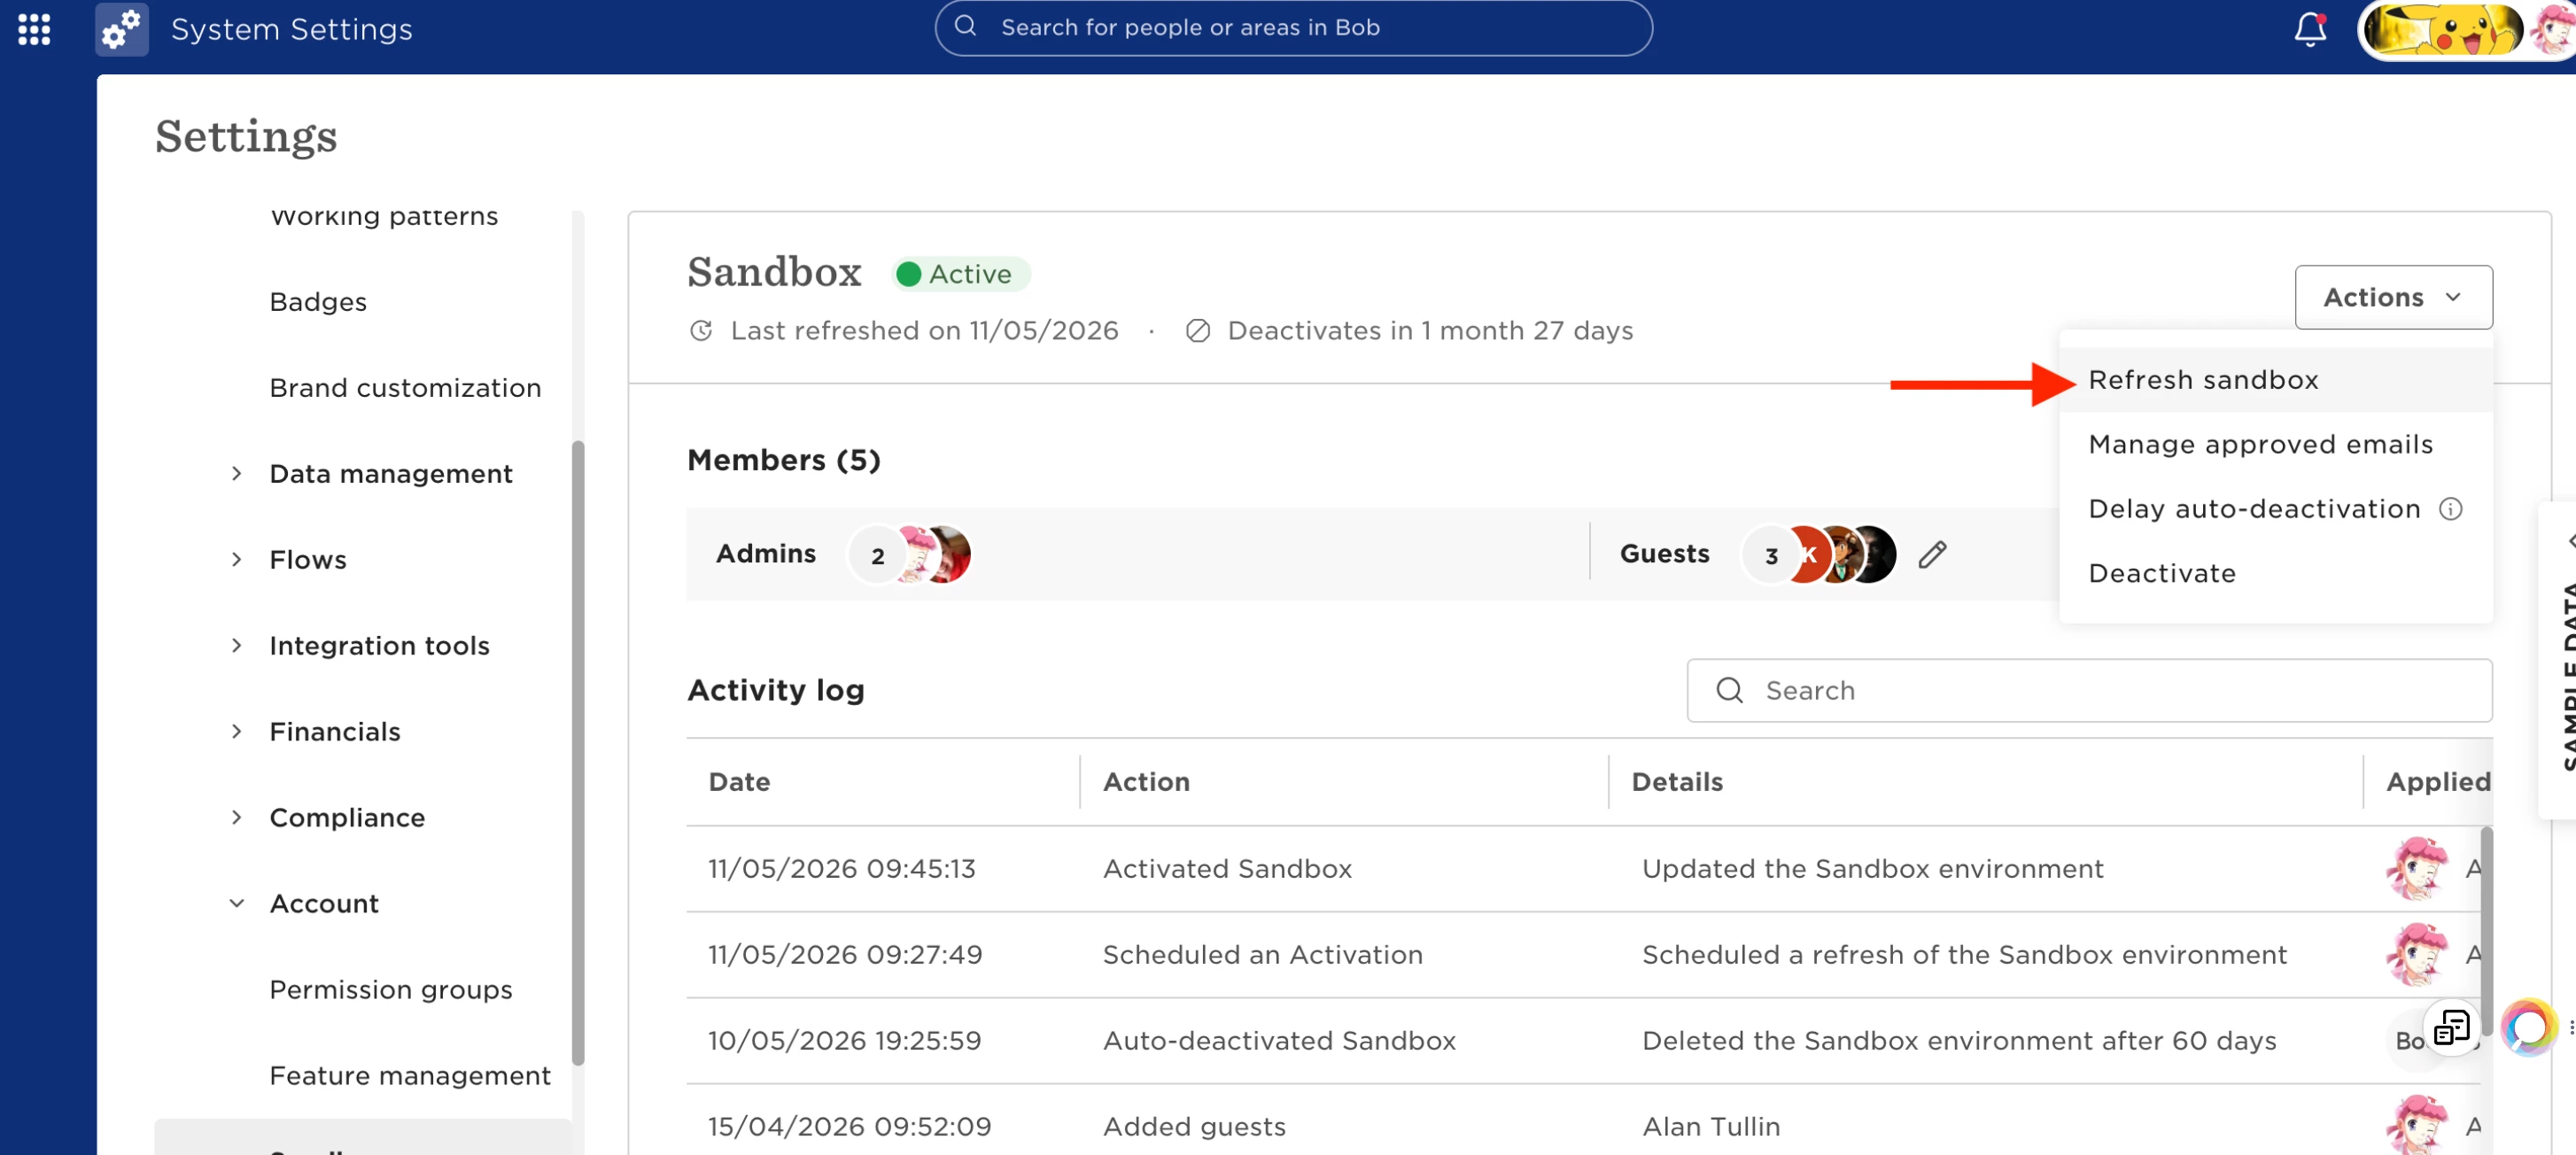Viewport: 2576px width, 1155px height.
Task: Collapse the Account section
Action: point(236,903)
